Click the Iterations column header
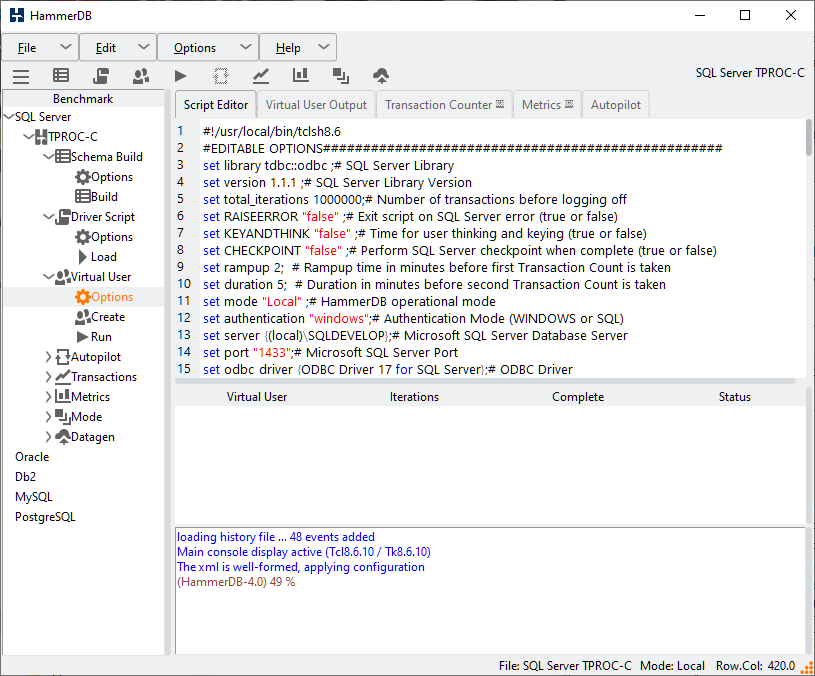 414,397
